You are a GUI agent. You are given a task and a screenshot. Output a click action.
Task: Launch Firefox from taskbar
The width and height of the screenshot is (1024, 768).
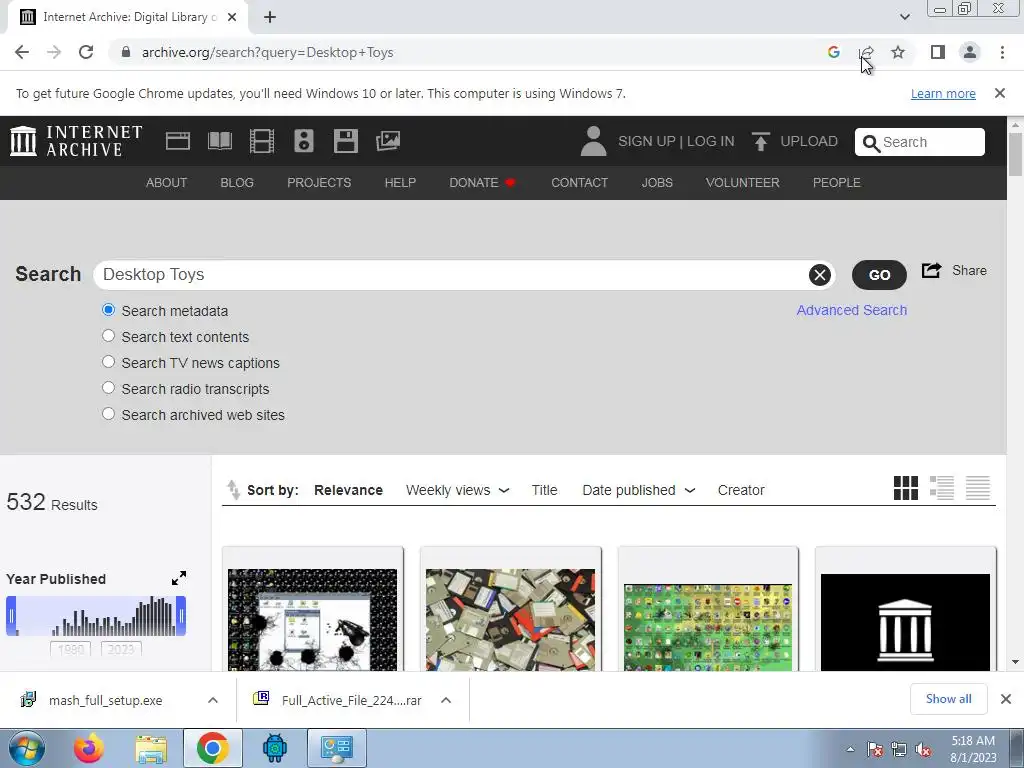[89, 748]
